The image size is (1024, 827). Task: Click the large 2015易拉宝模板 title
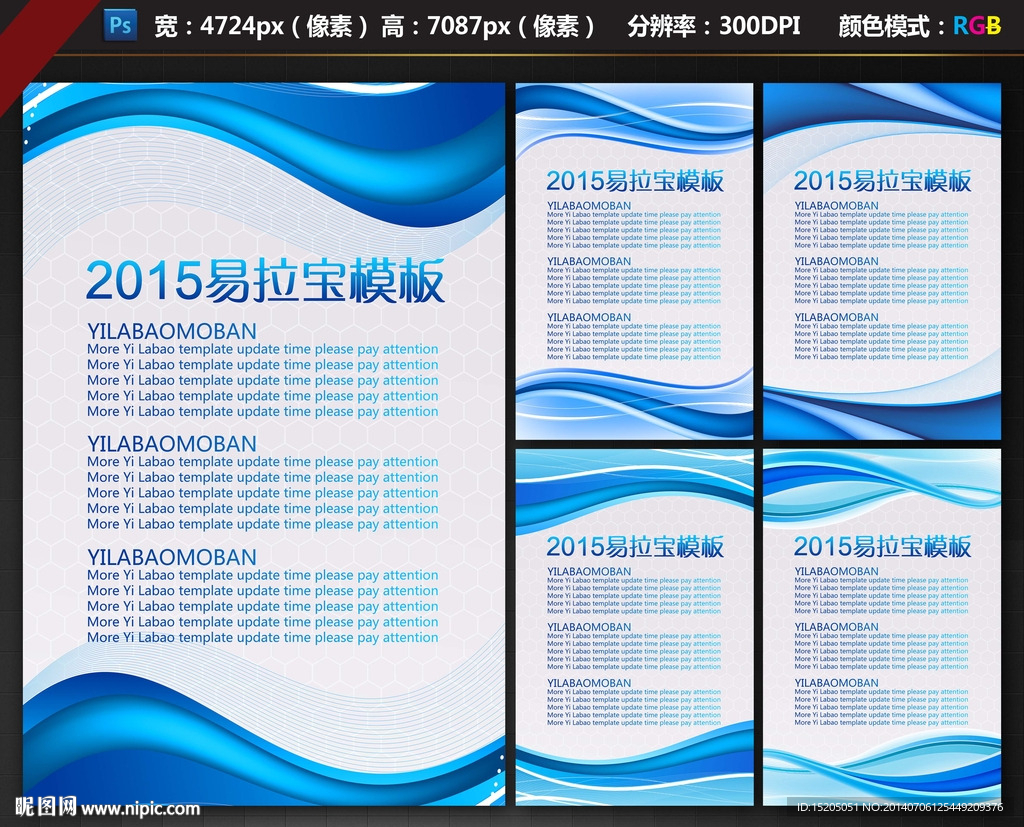tap(265, 282)
